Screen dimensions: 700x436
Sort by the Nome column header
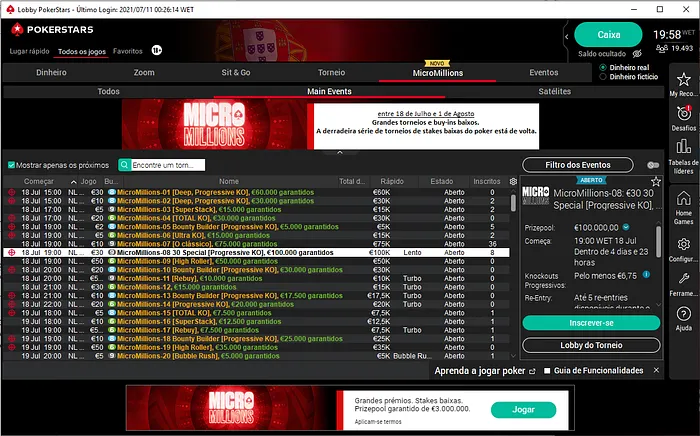(229, 181)
